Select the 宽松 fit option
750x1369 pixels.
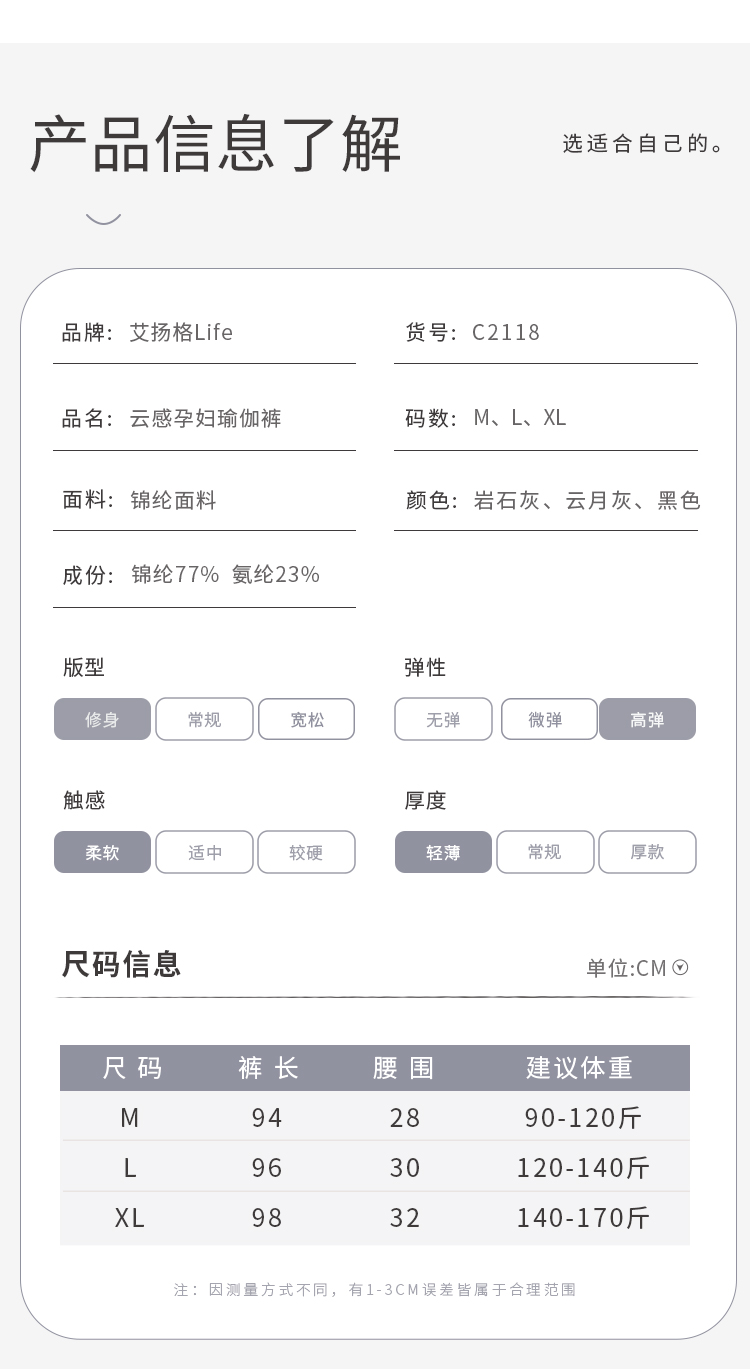tap(307, 719)
